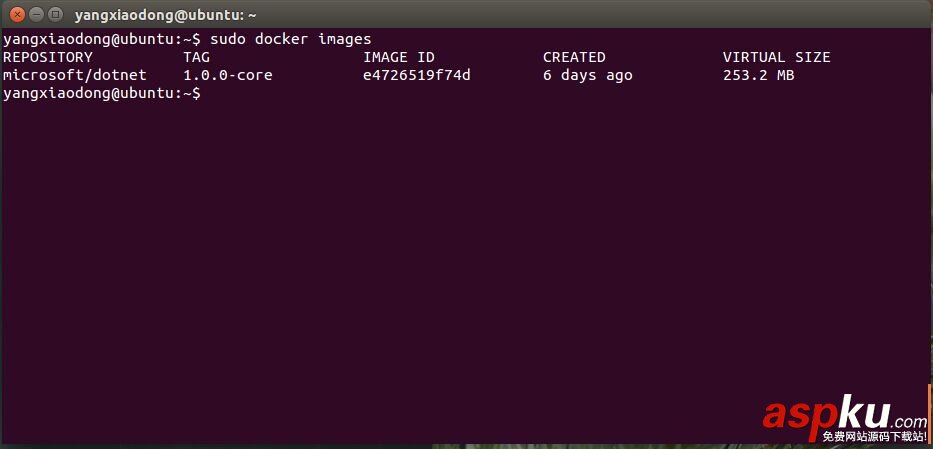Click the first yangxiaodong@ubuntu prompt text
The height and width of the screenshot is (449, 933).
point(100,39)
